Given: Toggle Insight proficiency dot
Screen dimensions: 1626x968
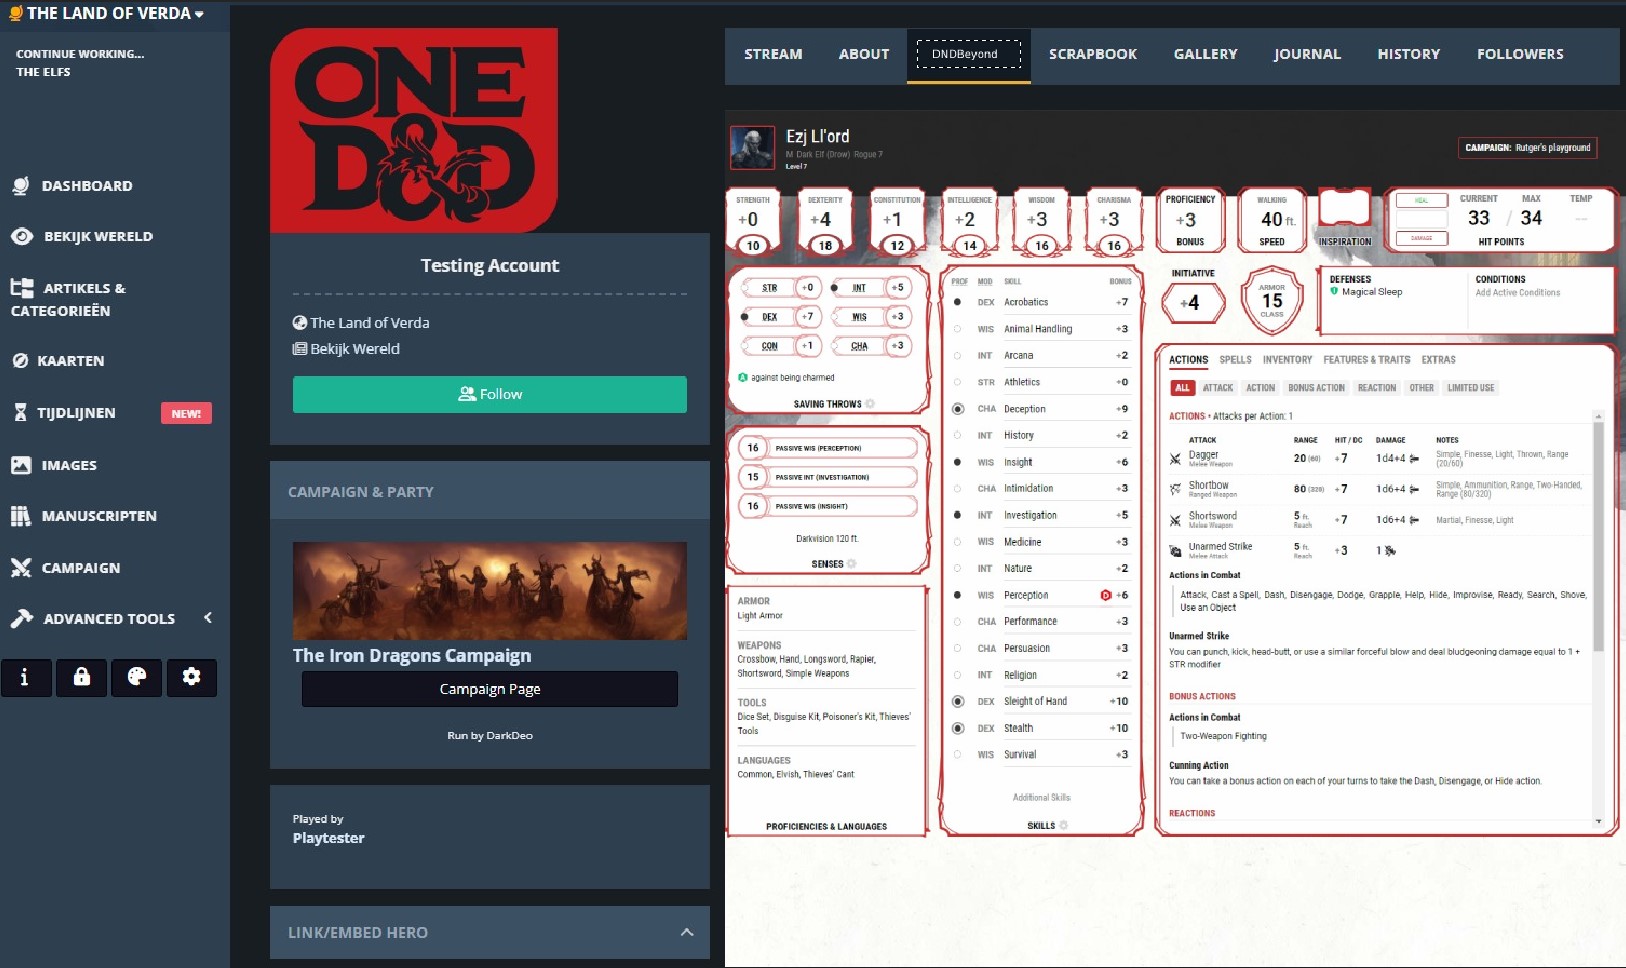Looking at the screenshot, I should 957,462.
